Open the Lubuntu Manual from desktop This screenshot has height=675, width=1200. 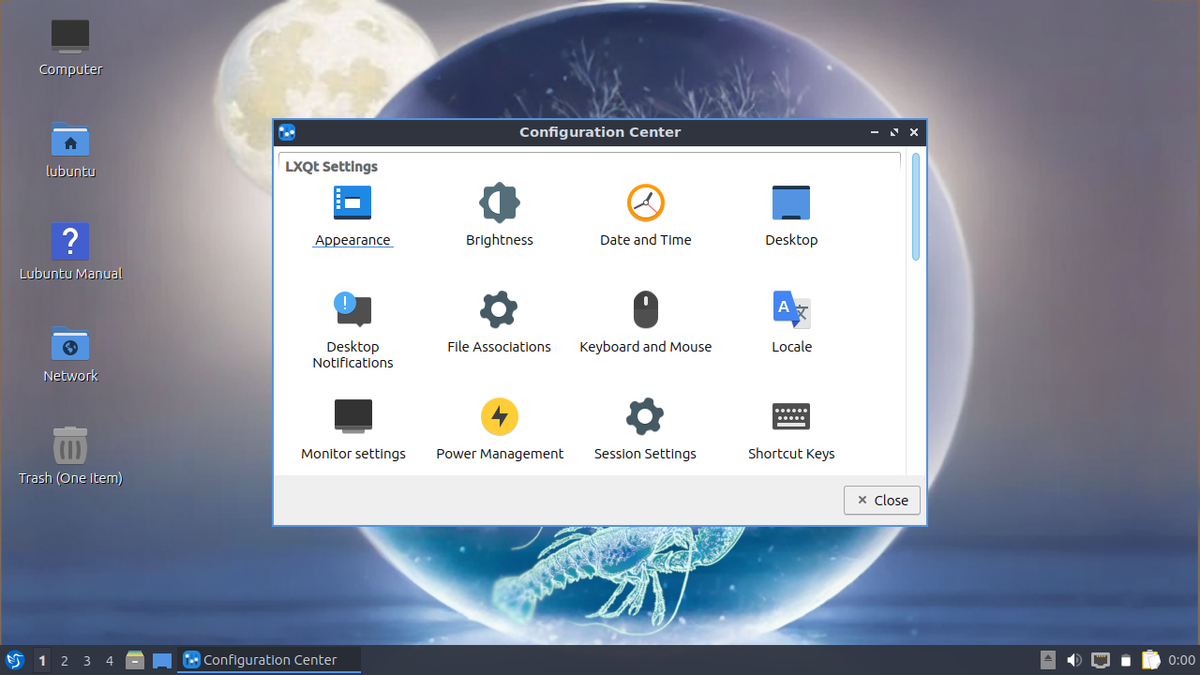tap(70, 248)
